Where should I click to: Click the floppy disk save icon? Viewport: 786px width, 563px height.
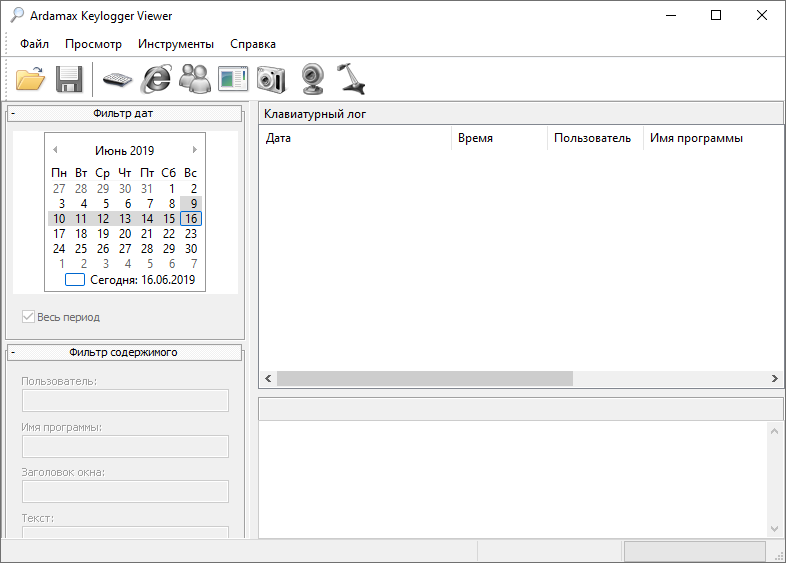pos(68,78)
